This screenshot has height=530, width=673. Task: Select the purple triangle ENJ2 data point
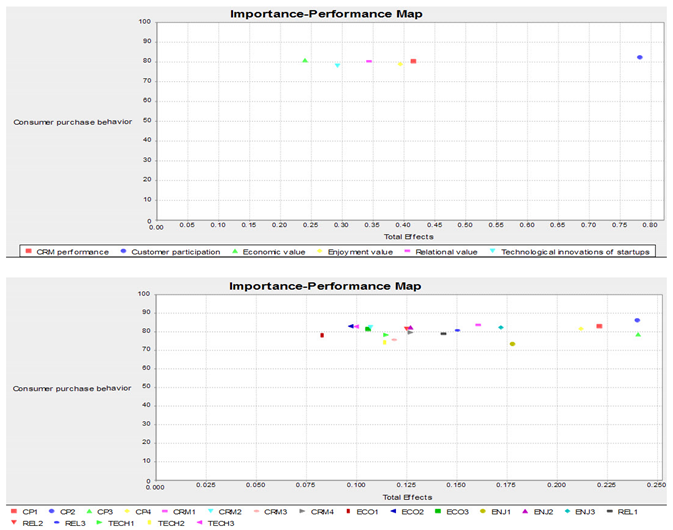(x=410, y=327)
